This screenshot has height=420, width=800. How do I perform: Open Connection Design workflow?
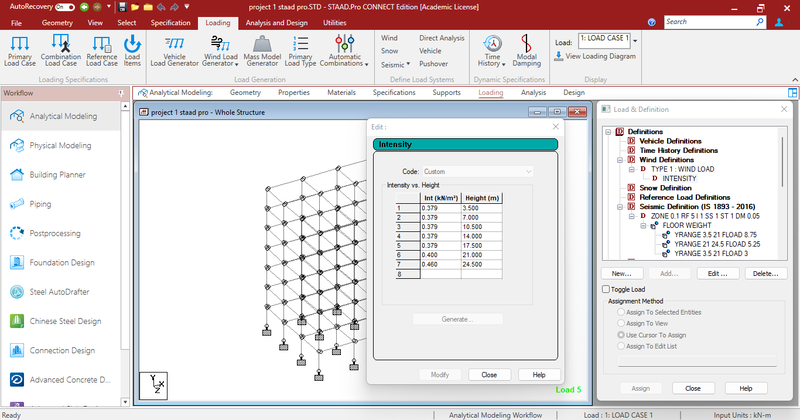tap(60, 351)
